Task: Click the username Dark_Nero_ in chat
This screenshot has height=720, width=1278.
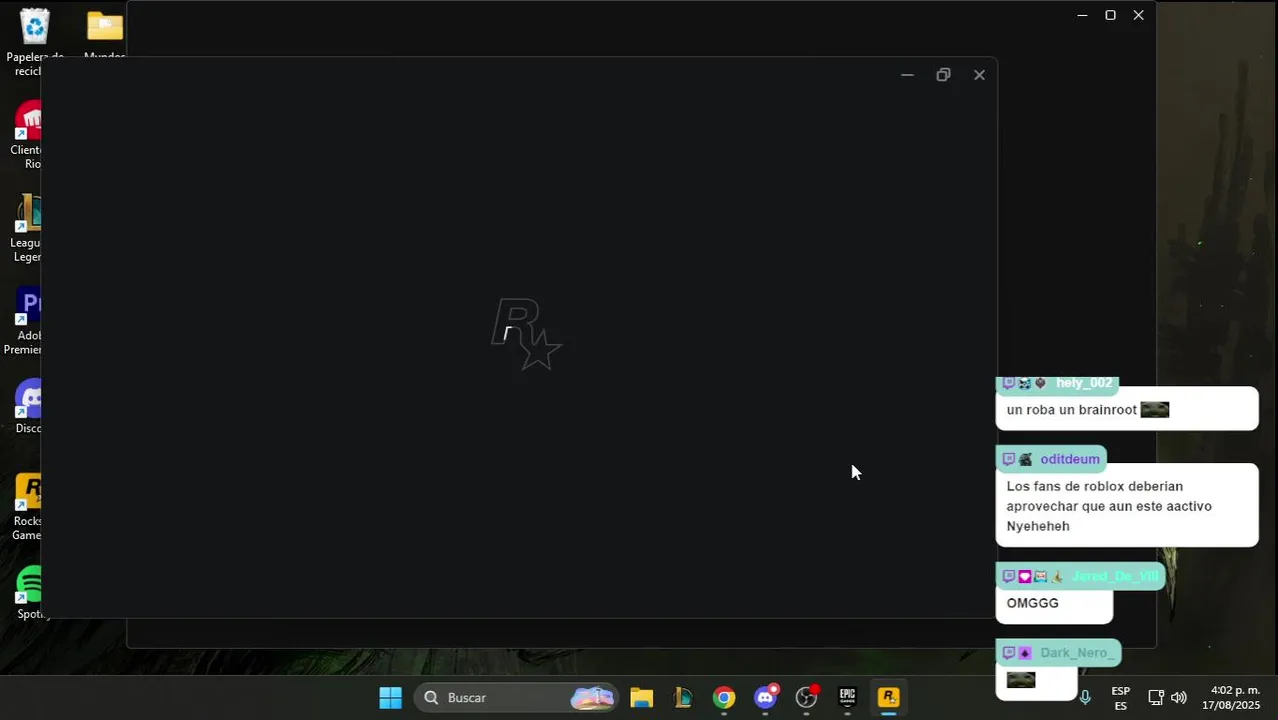Action: tap(1077, 653)
